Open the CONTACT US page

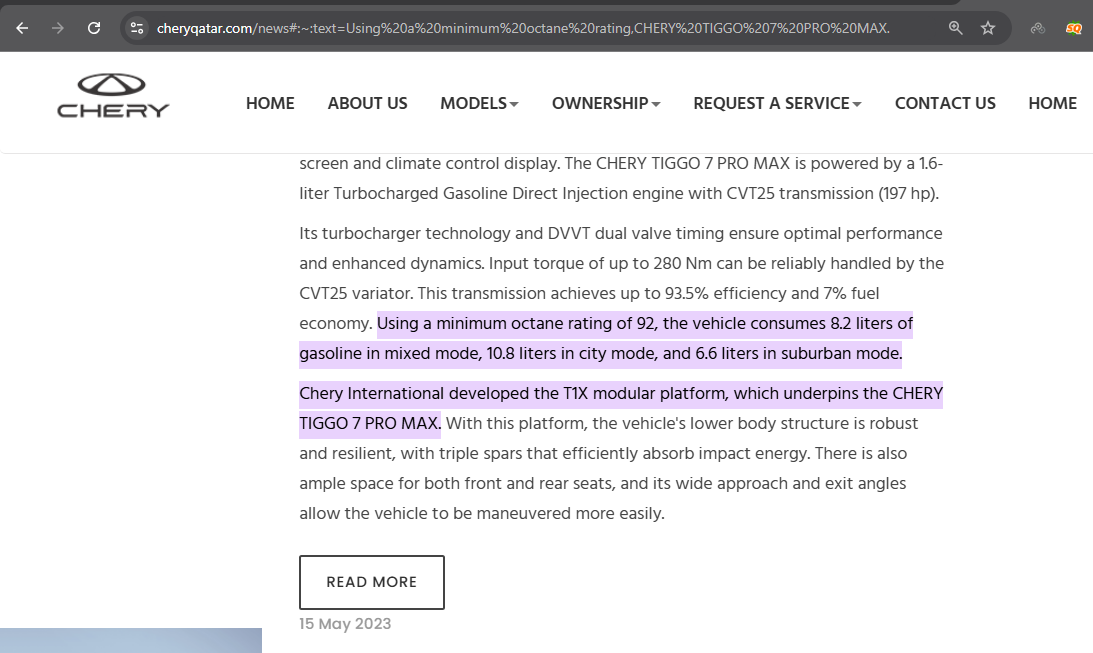pos(945,103)
